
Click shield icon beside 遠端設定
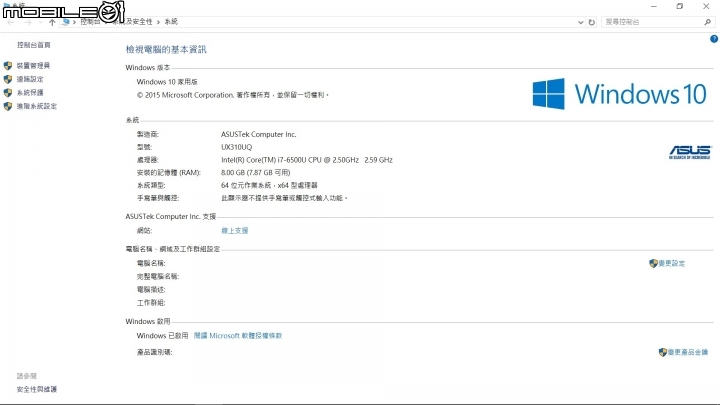[8, 79]
